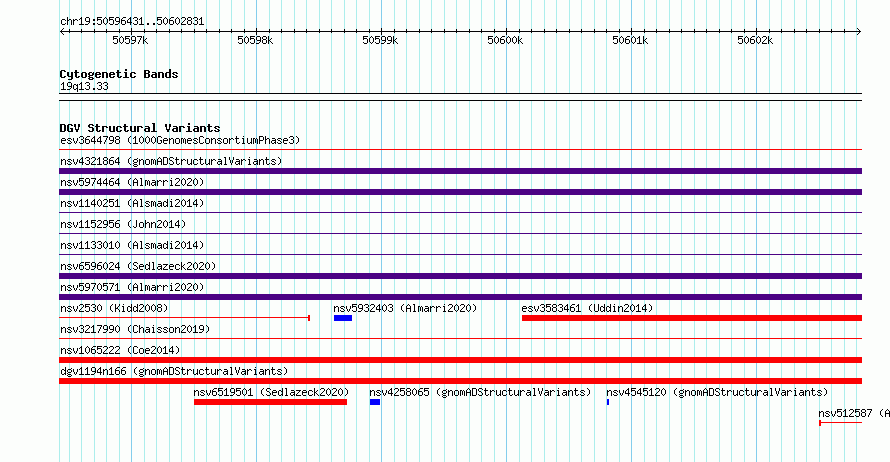Open variant label esv3644798 (1000GenomesConsortiumPhase3)
Image resolution: width=890 pixels, height=462 pixels.
[180, 140]
